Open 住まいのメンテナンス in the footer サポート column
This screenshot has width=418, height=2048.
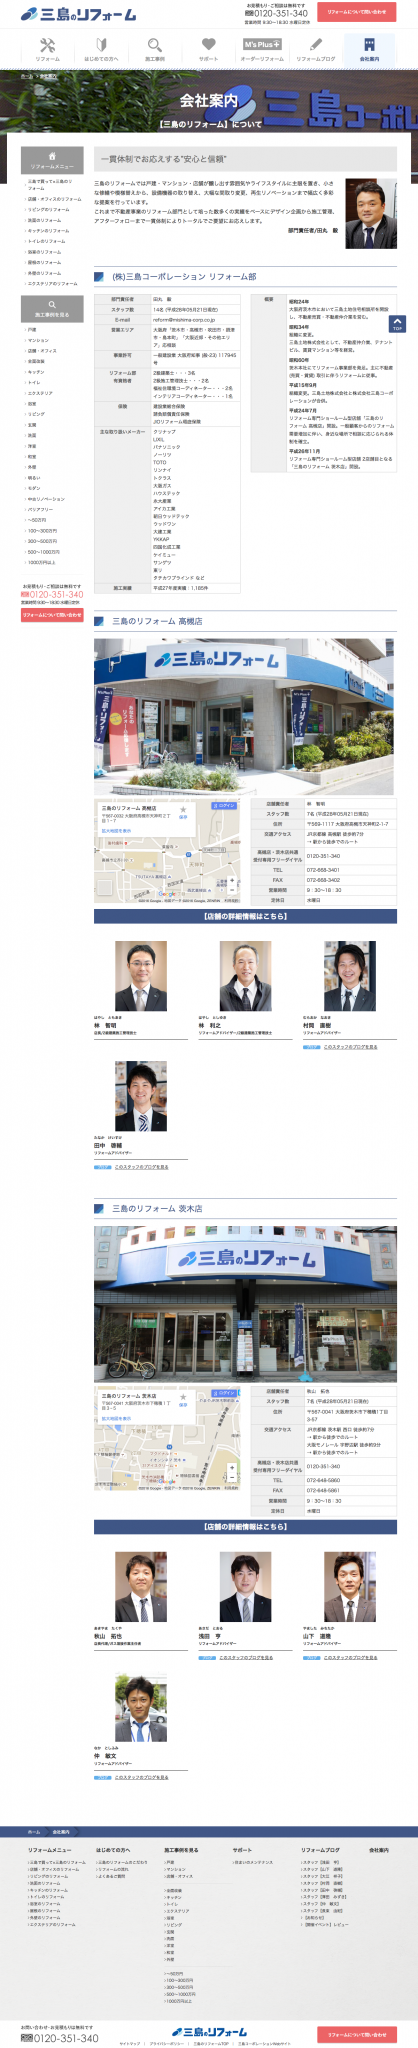click(253, 1862)
